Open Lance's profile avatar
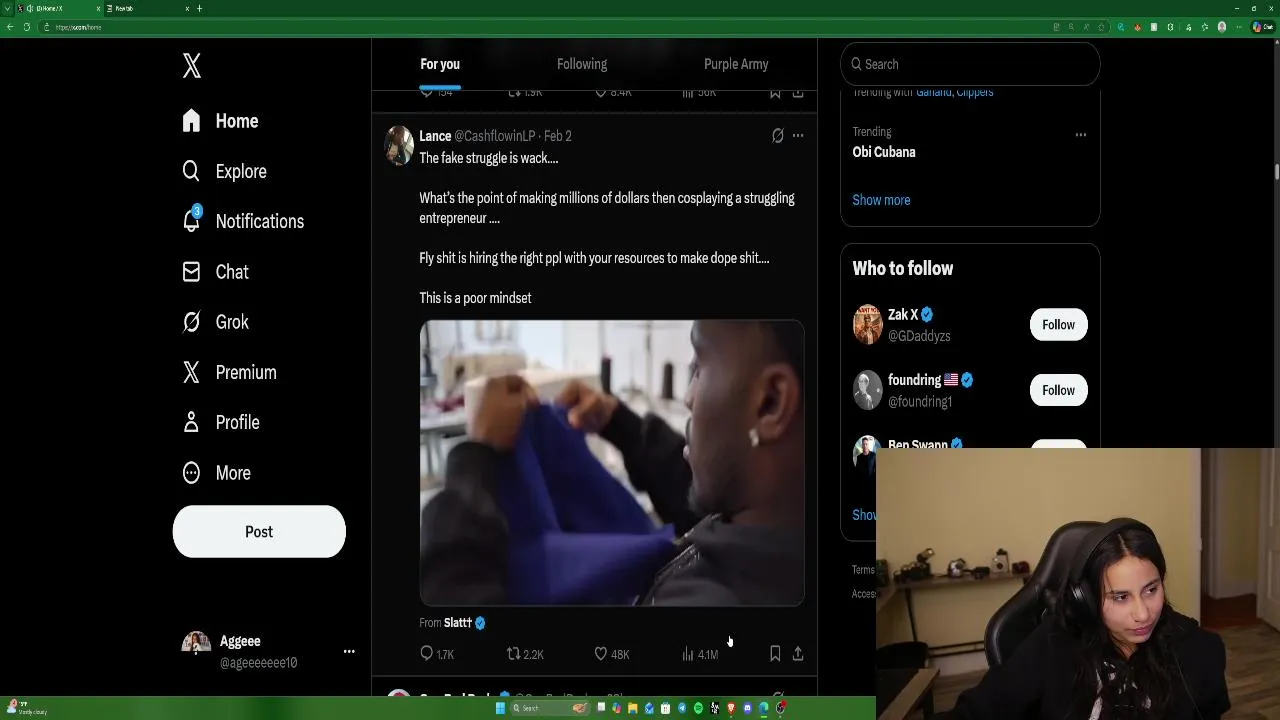1280x720 pixels. point(399,145)
